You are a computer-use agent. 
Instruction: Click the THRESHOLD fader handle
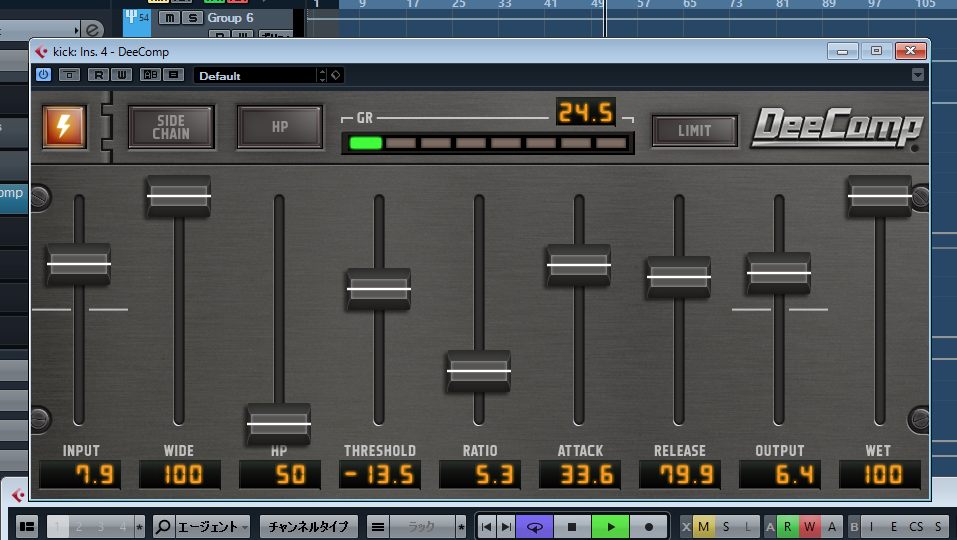[x=378, y=289]
